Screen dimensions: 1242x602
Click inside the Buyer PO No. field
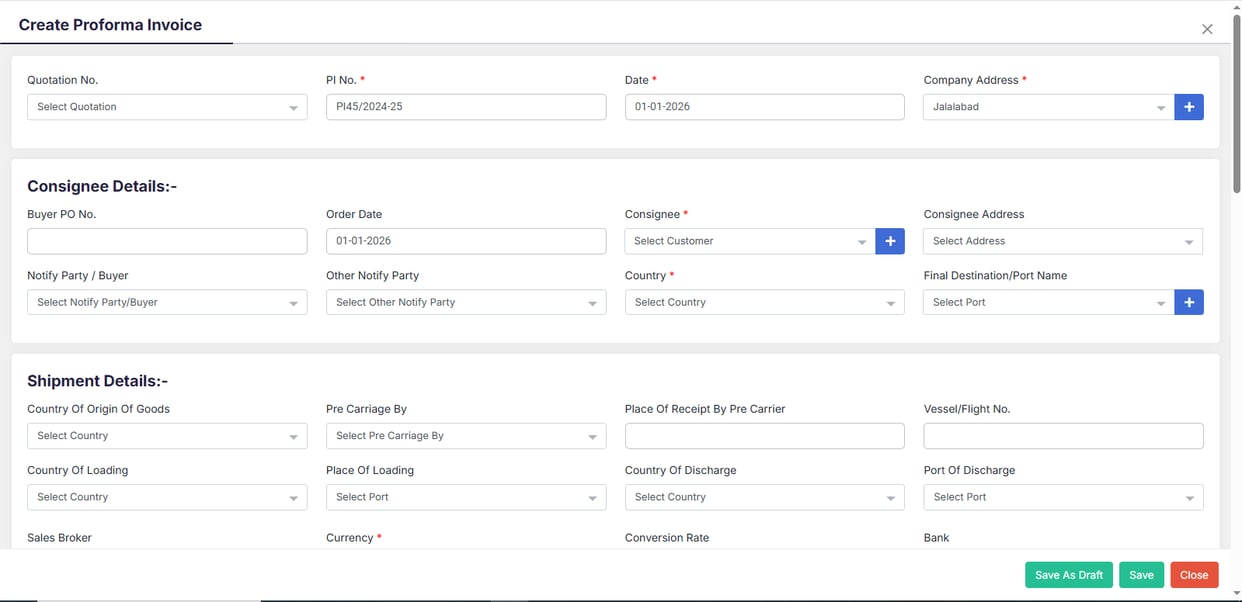tap(166, 240)
